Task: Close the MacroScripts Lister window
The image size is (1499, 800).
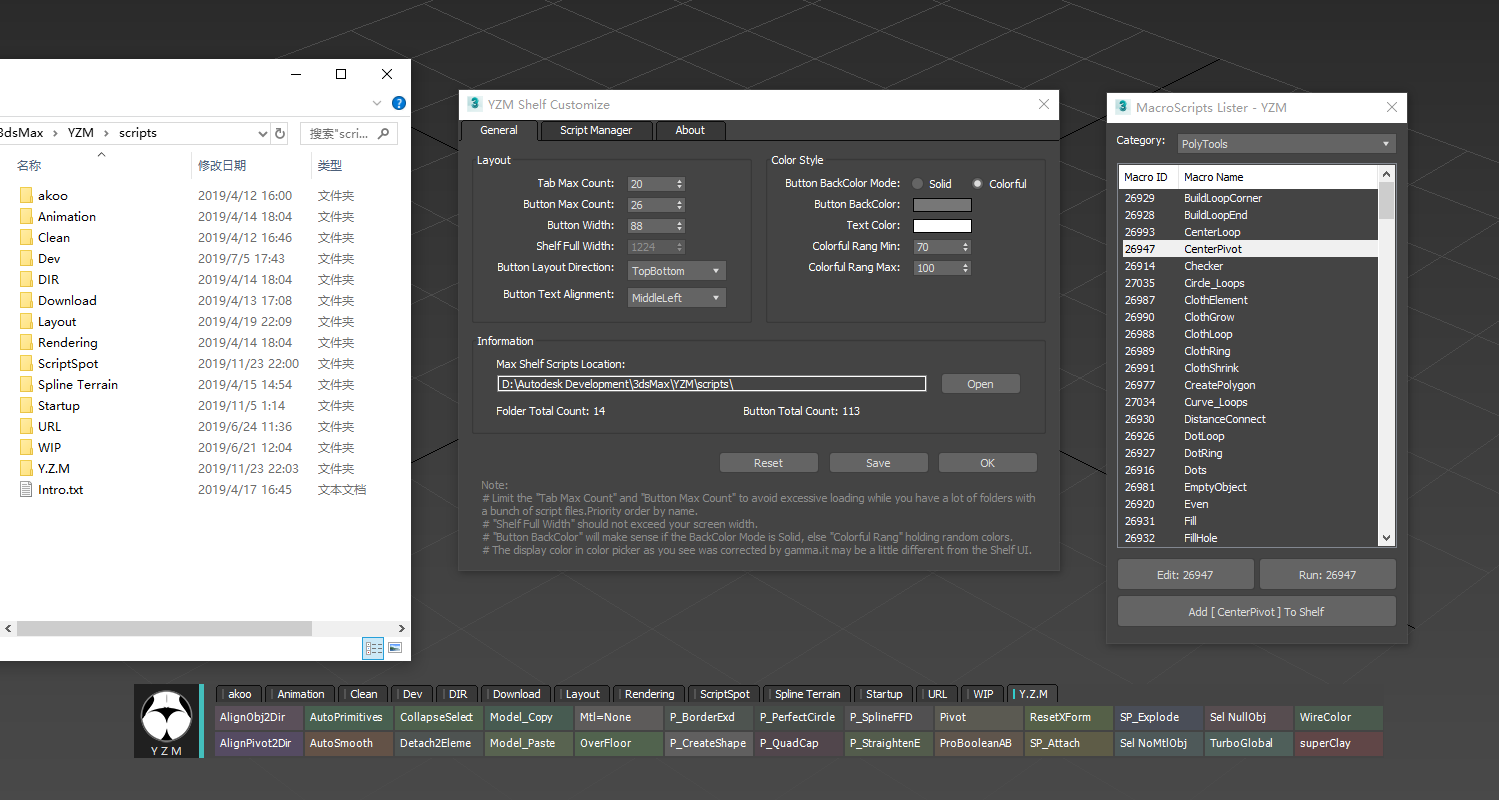Action: [1392, 107]
